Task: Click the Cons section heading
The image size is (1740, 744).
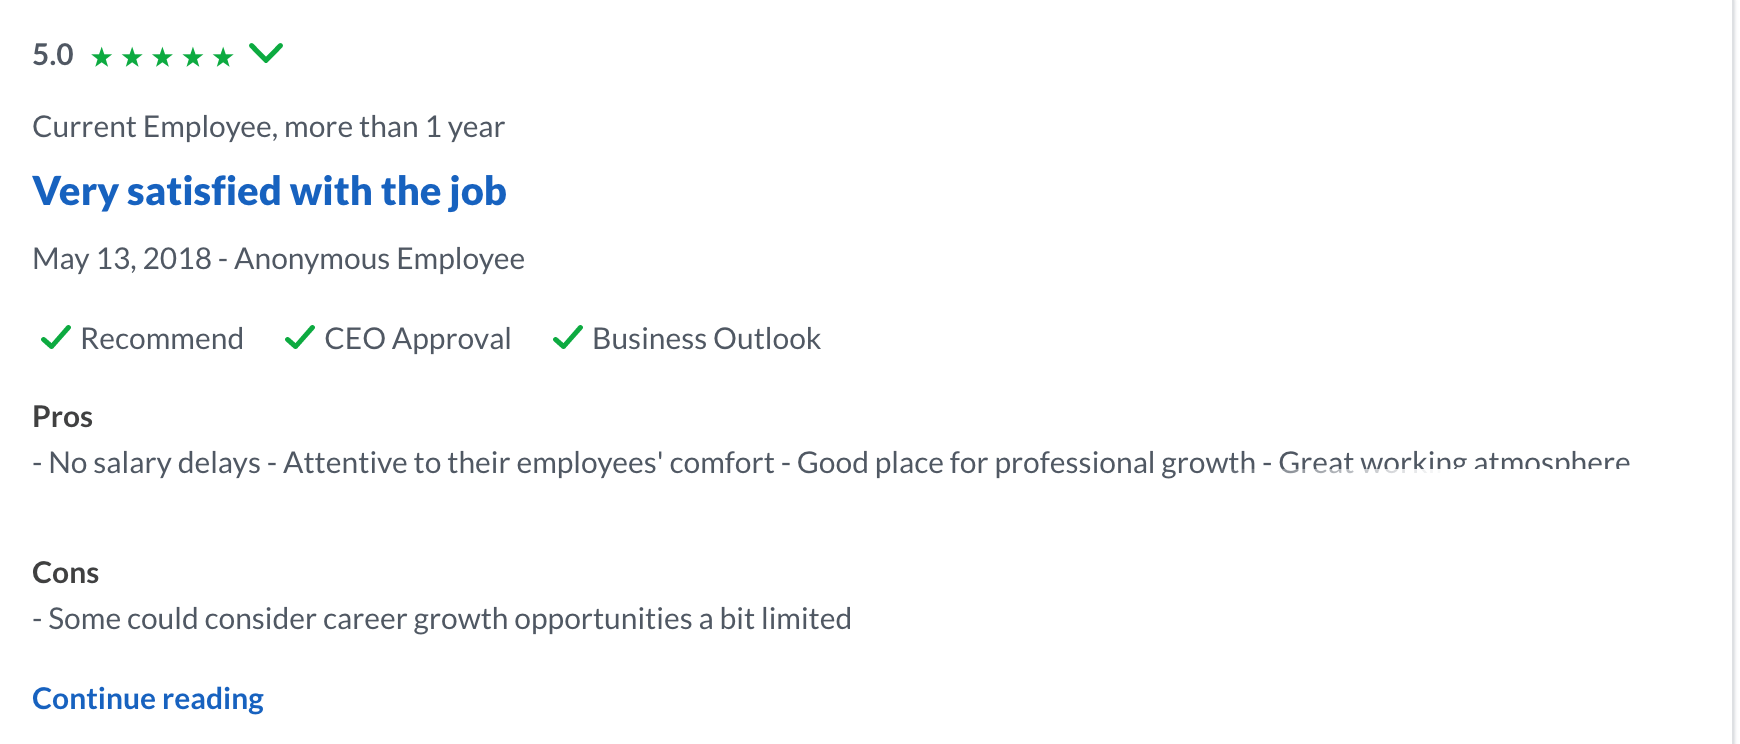Action: (x=65, y=573)
